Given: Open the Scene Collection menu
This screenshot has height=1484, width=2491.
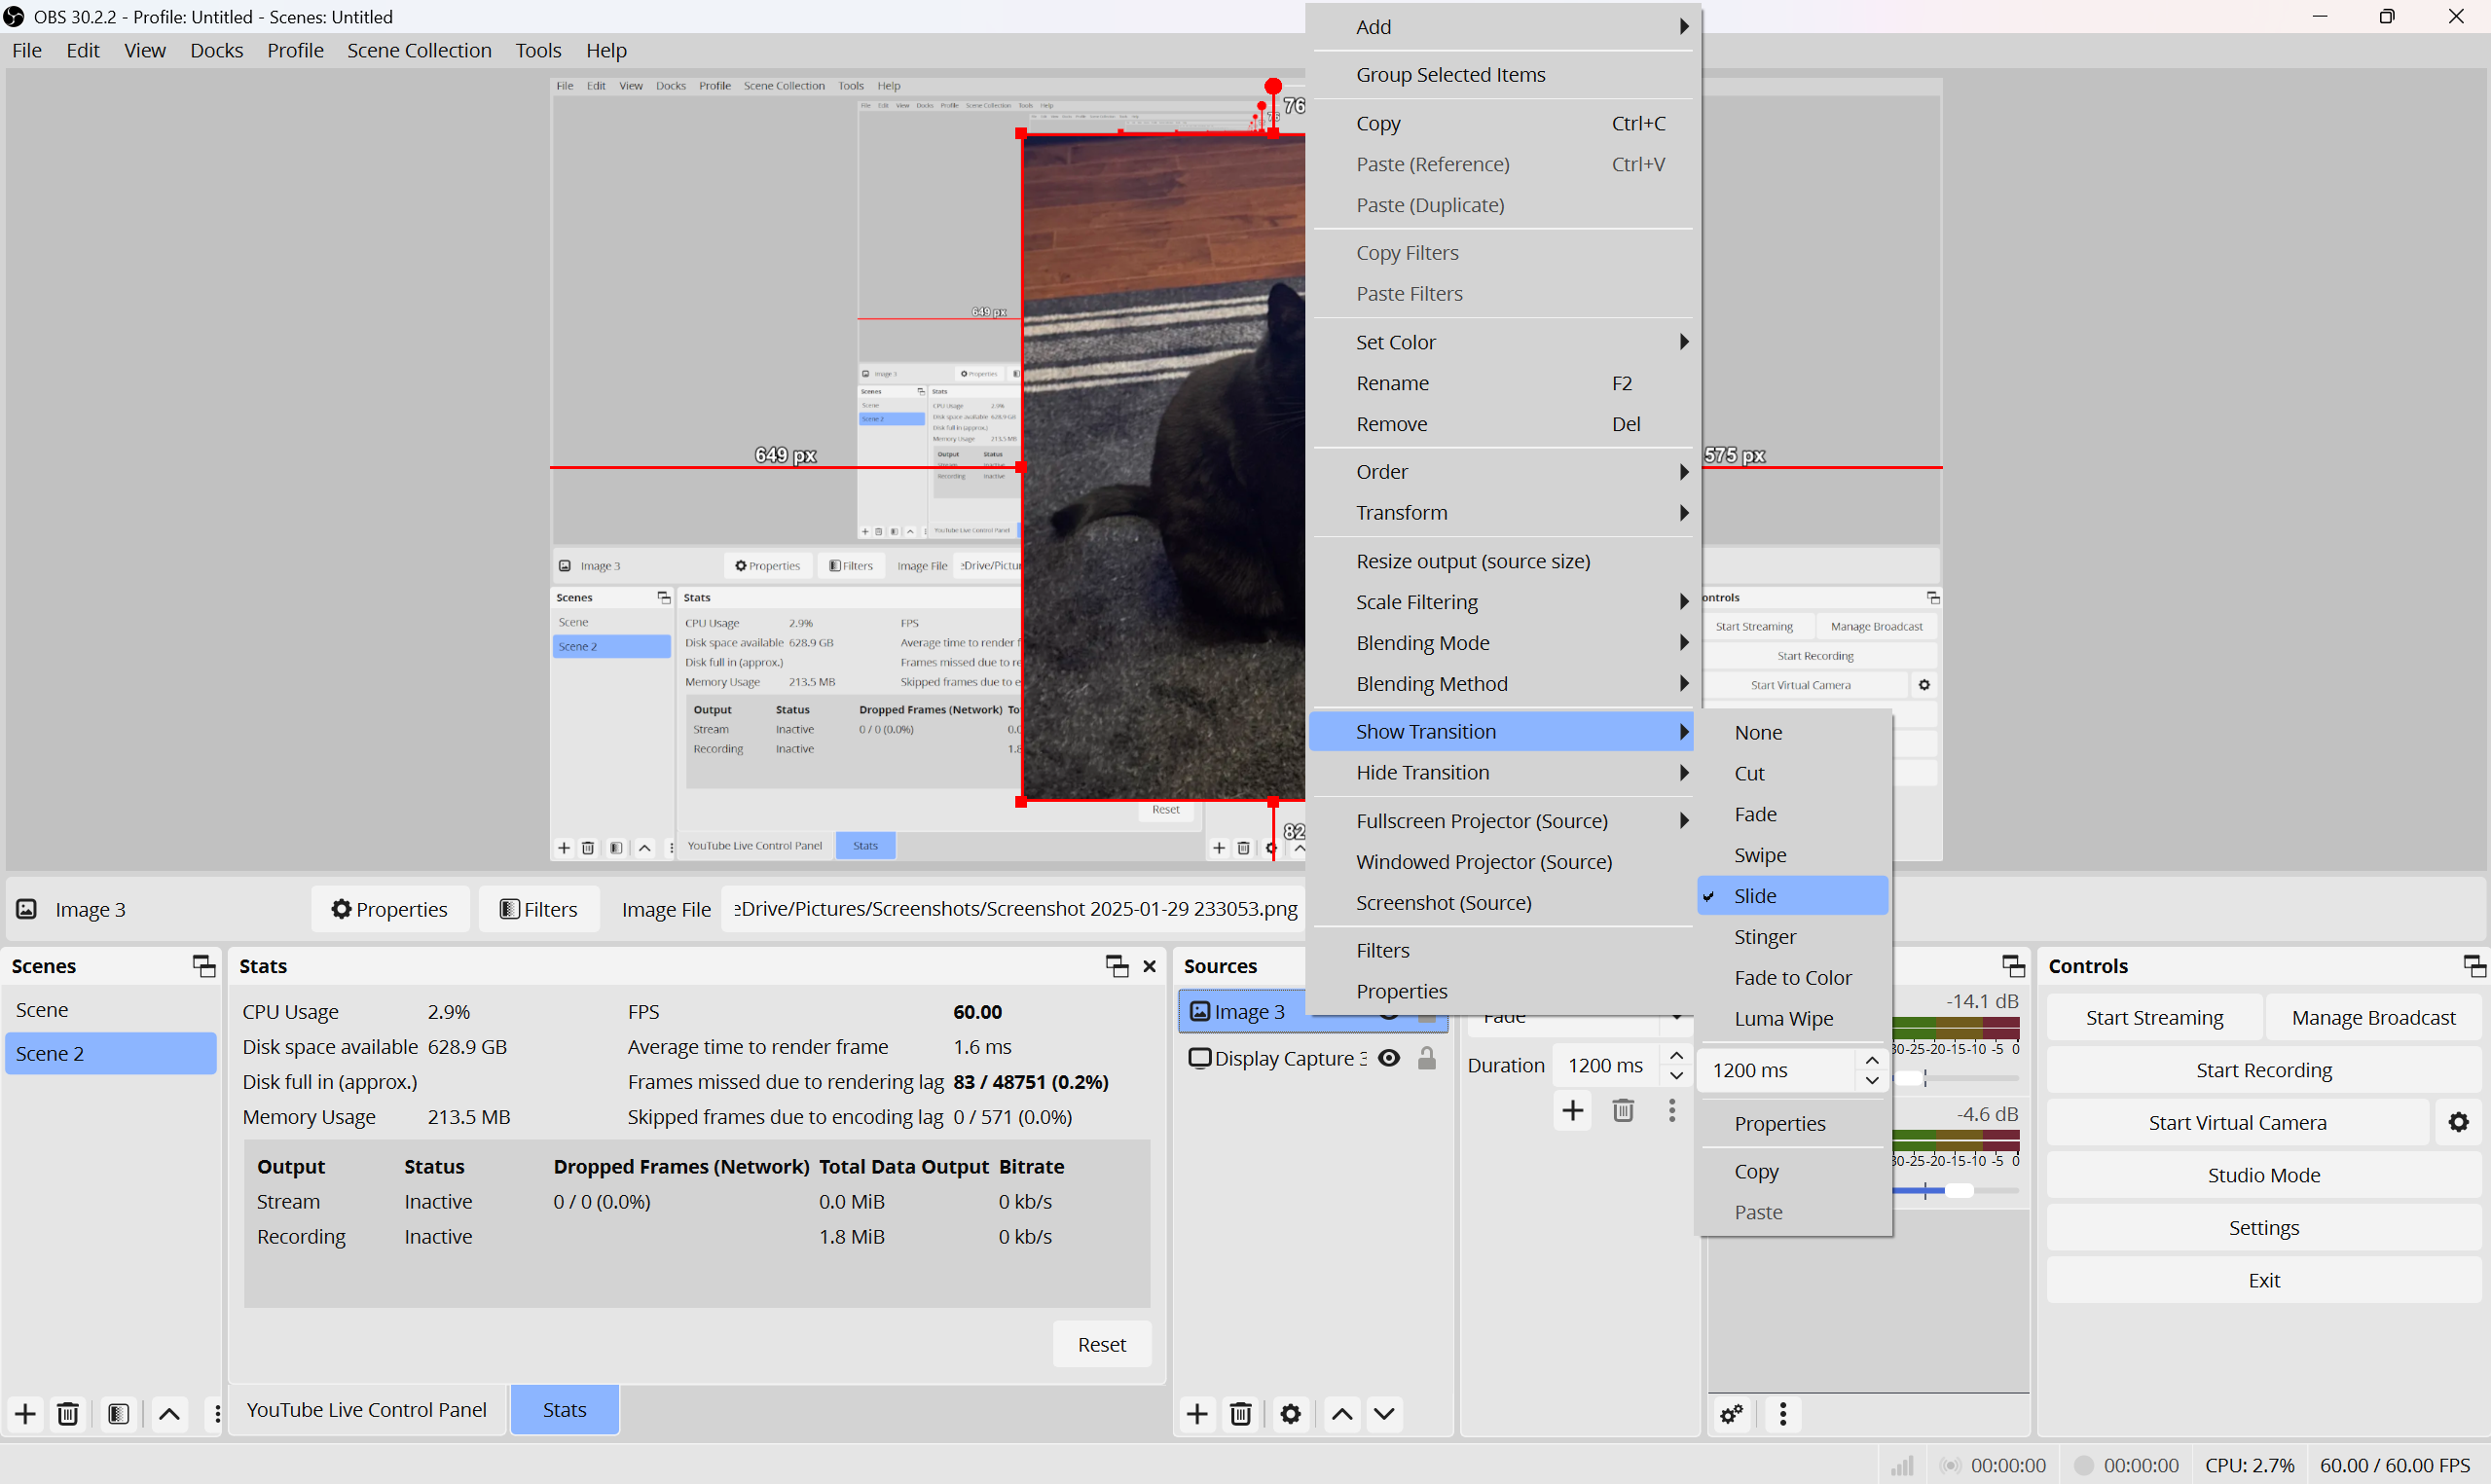Looking at the screenshot, I should pos(419,50).
